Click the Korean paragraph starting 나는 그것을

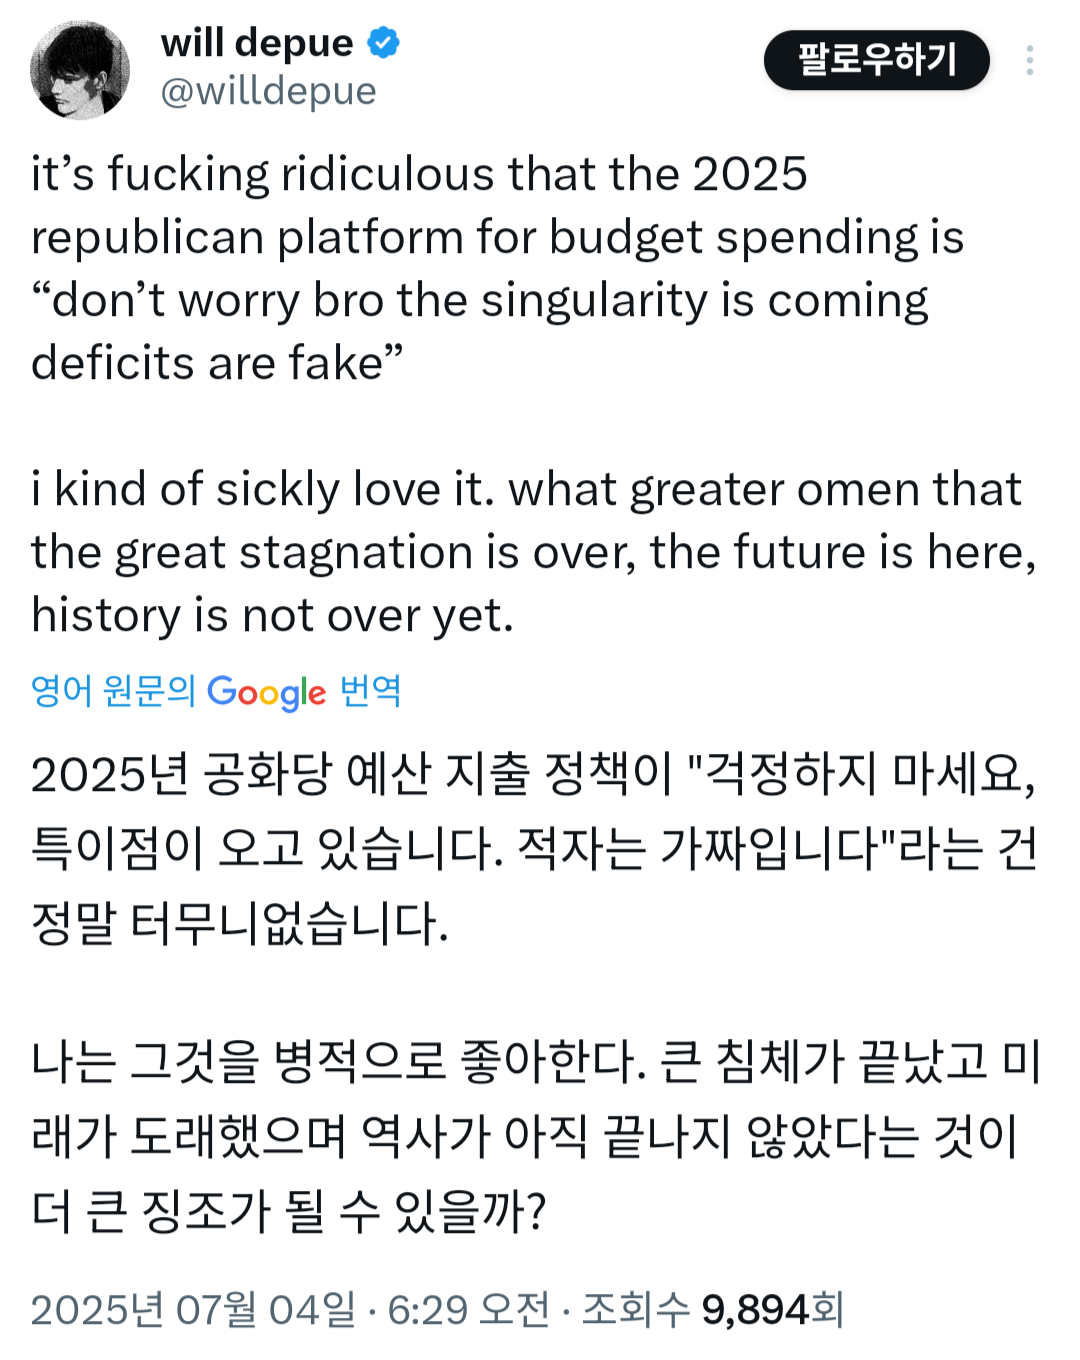tap(536, 1136)
